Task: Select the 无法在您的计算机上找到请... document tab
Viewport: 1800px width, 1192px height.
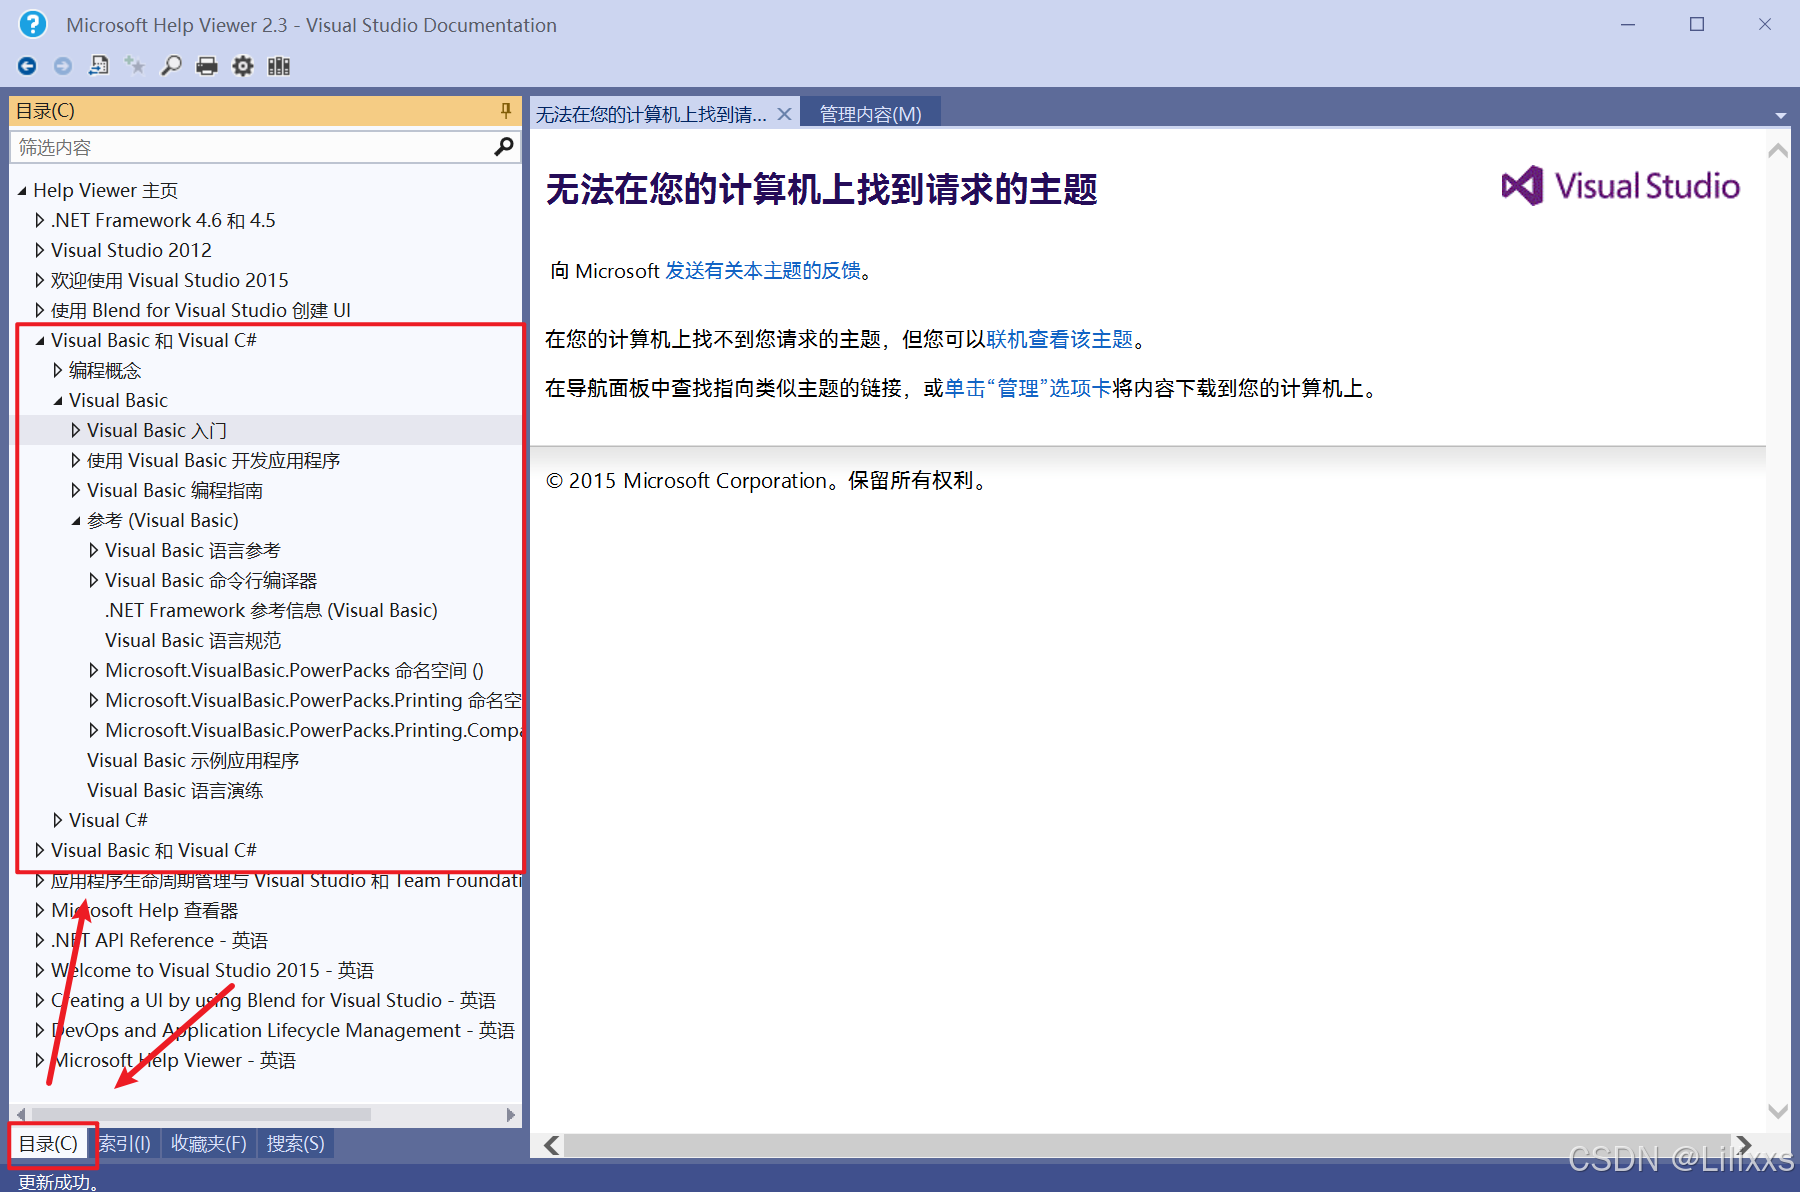Action: coord(651,114)
